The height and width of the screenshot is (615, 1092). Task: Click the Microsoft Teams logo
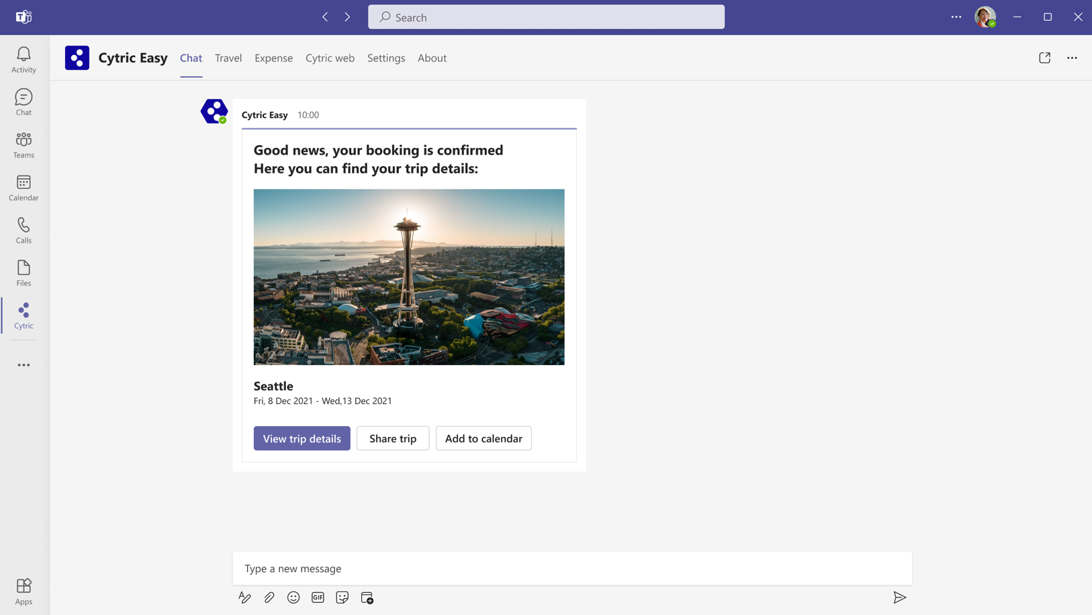tap(24, 17)
